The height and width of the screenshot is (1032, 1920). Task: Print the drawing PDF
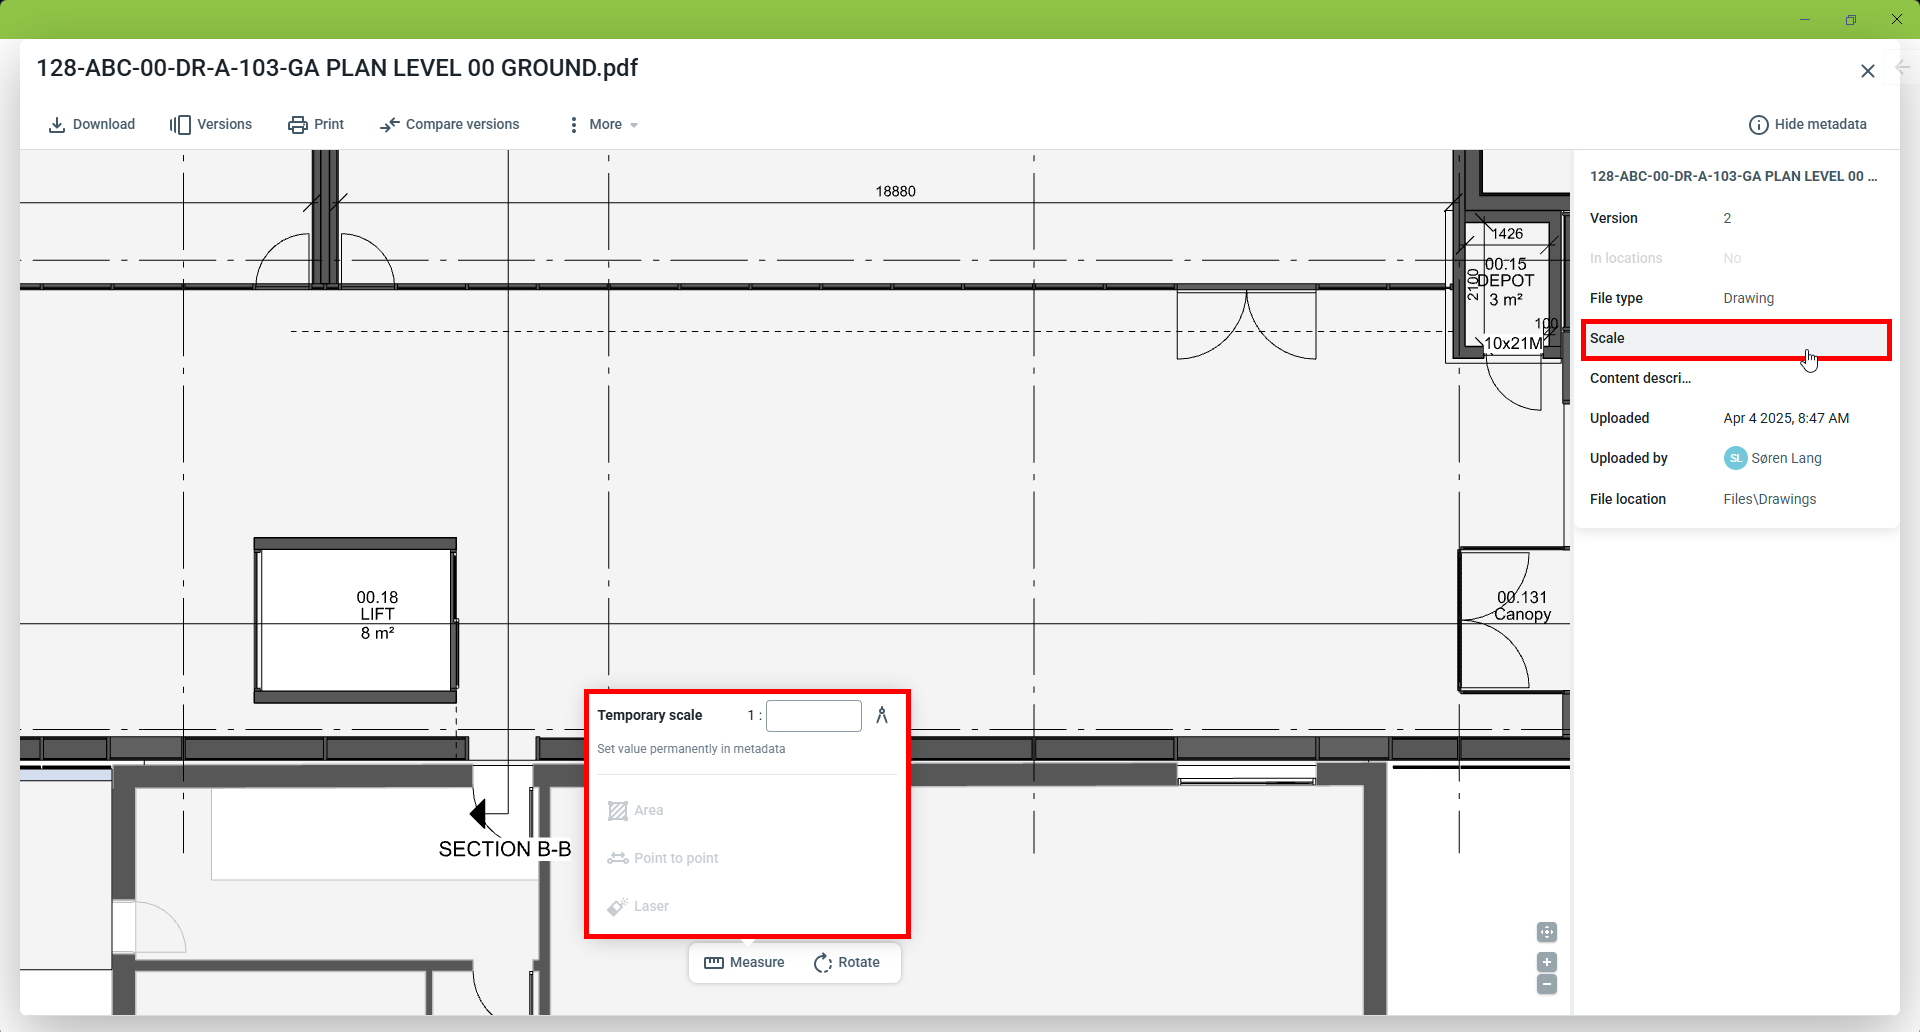(x=316, y=125)
